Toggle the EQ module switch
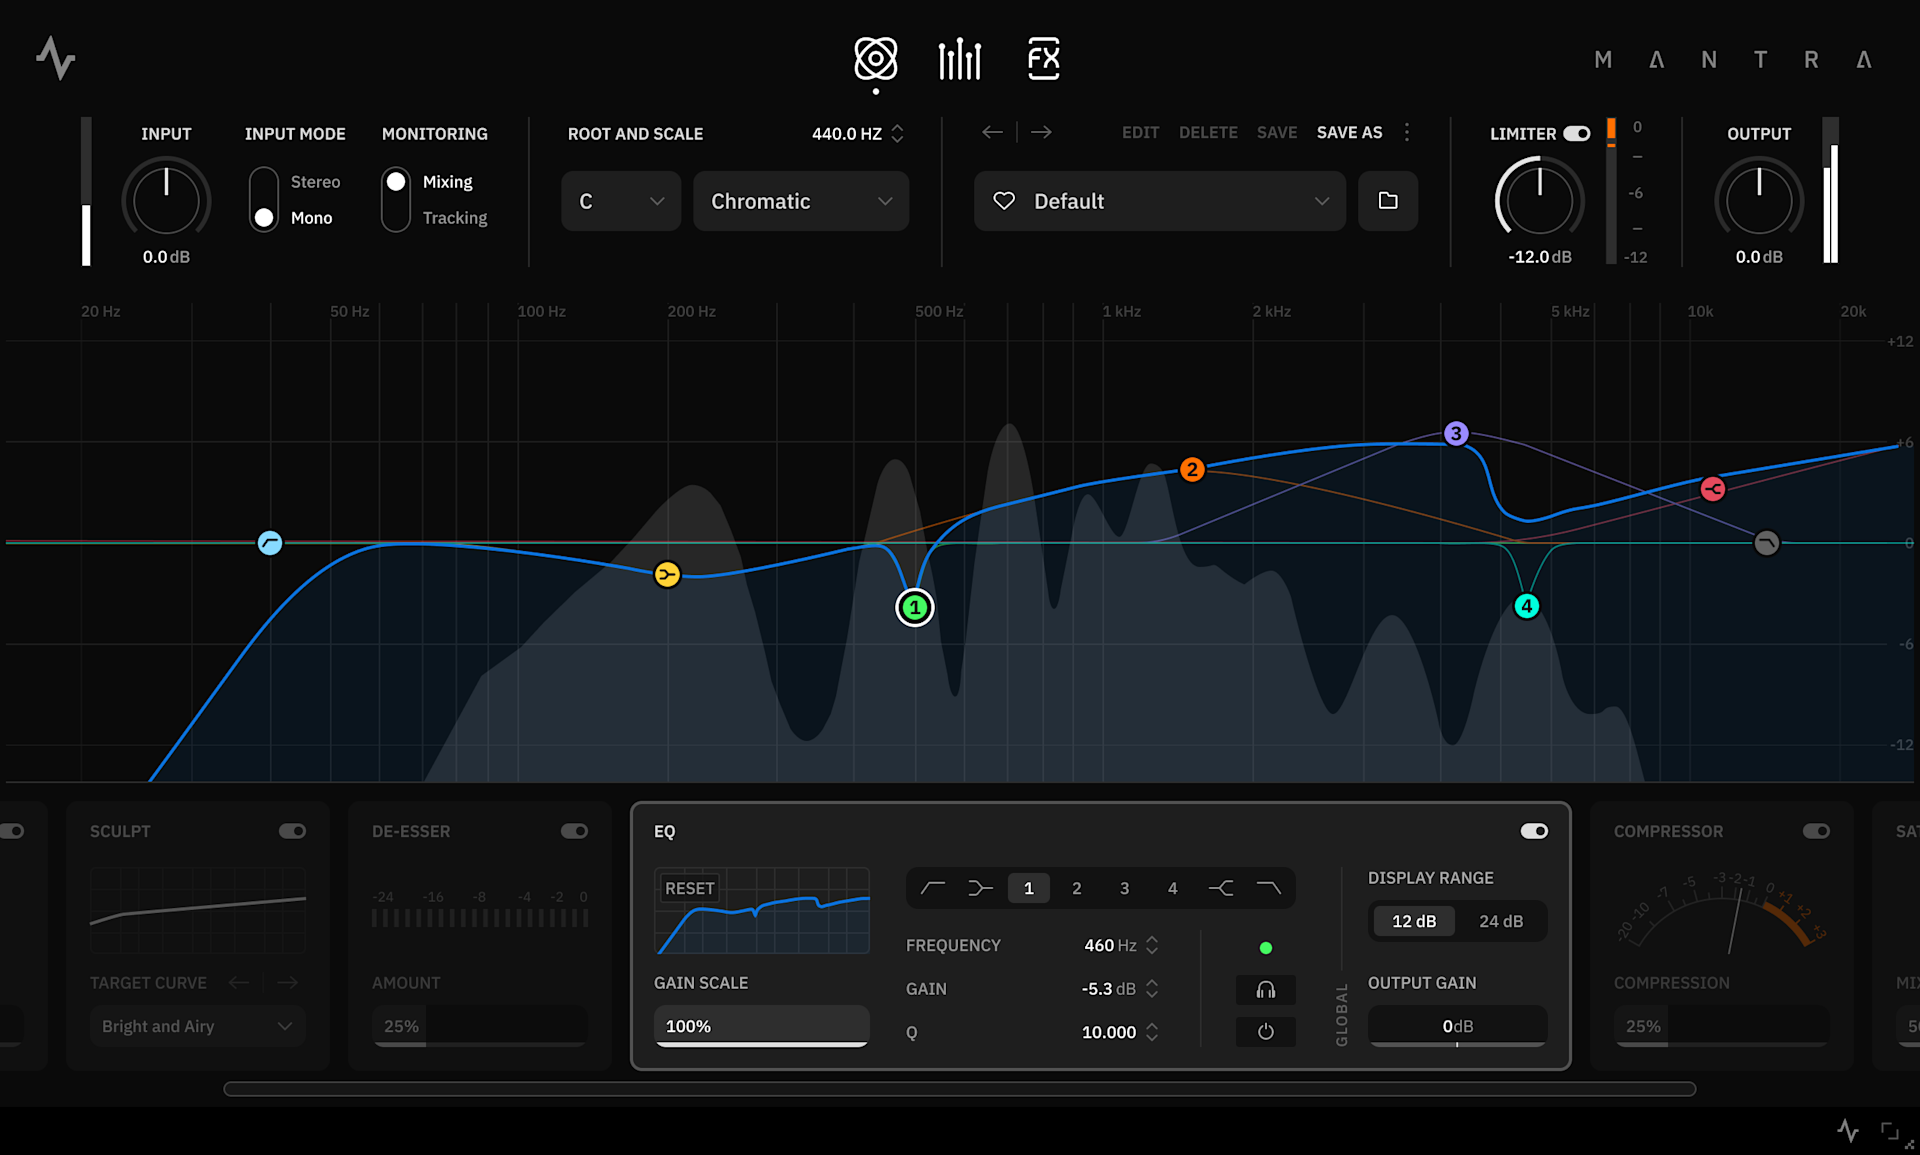The width and height of the screenshot is (1920, 1155). (x=1534, y=831)
